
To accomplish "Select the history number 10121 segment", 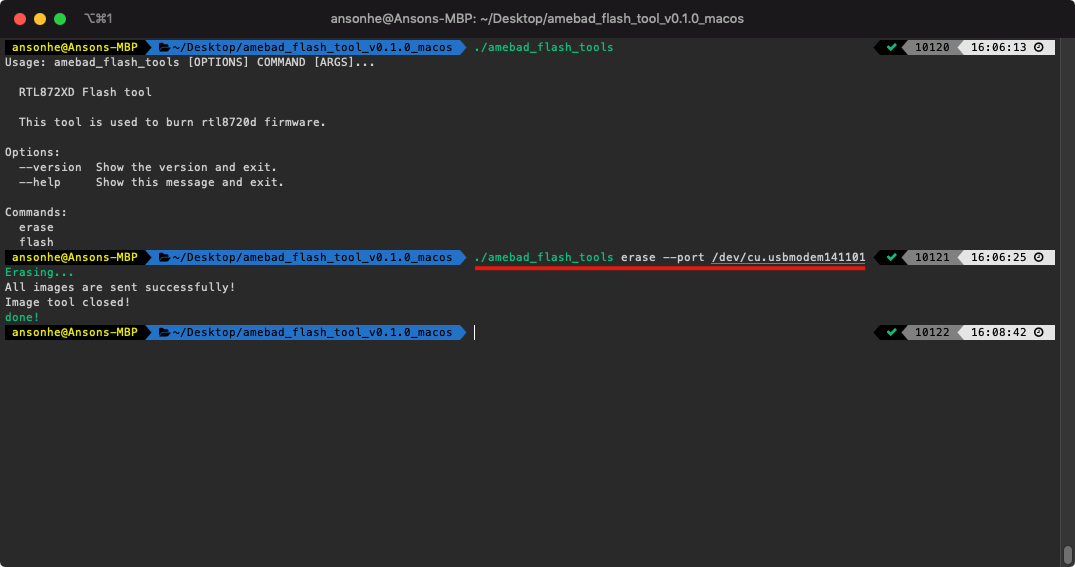I will [932, 257].
